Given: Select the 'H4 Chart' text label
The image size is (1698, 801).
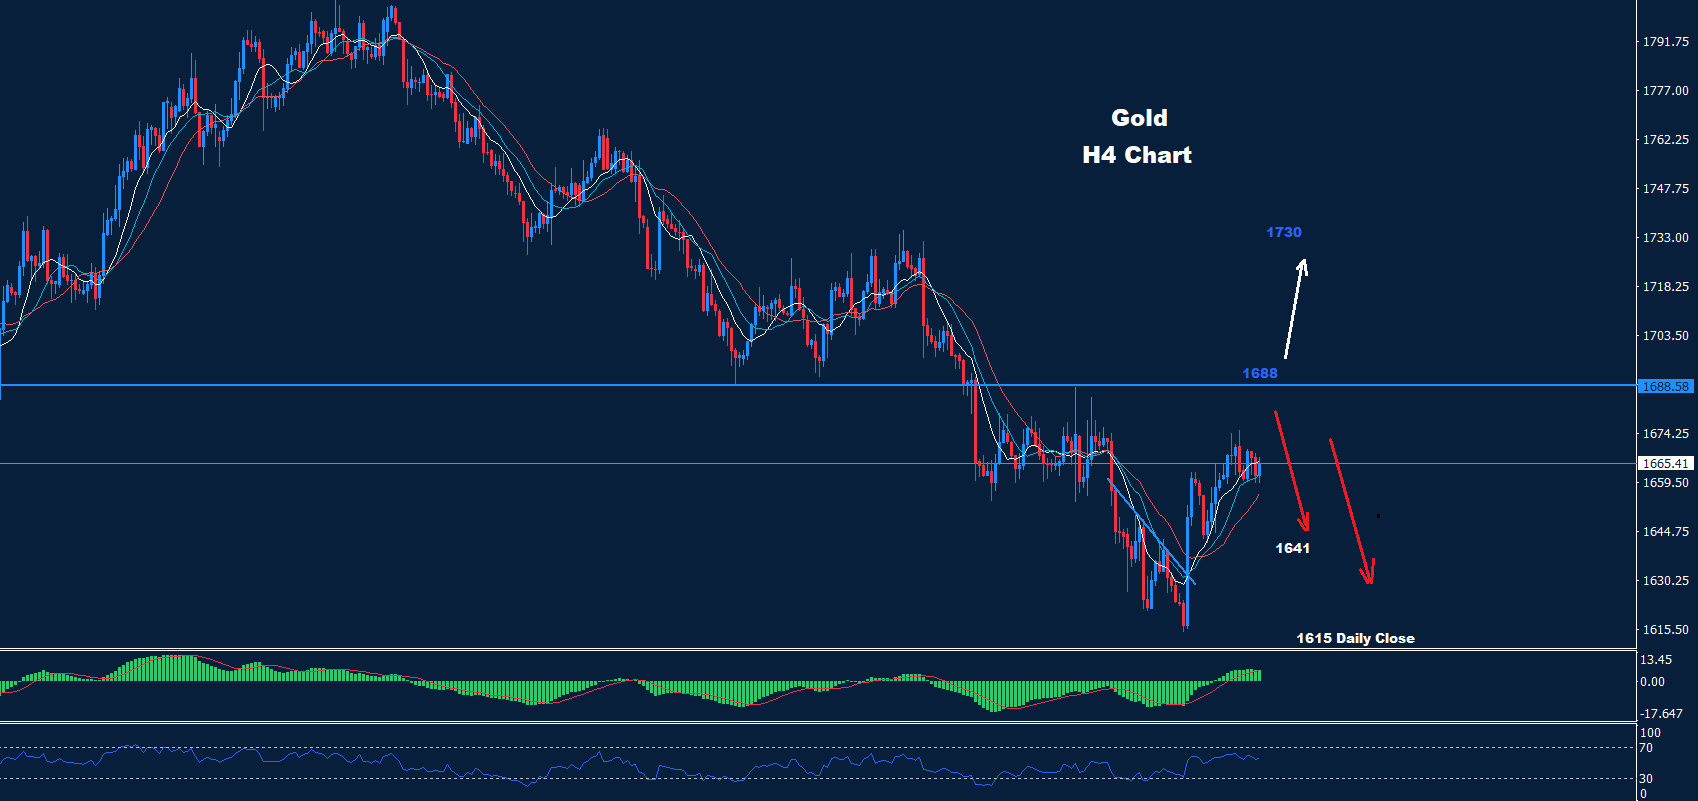Looking at the screenshot, I should [1137, 155].
